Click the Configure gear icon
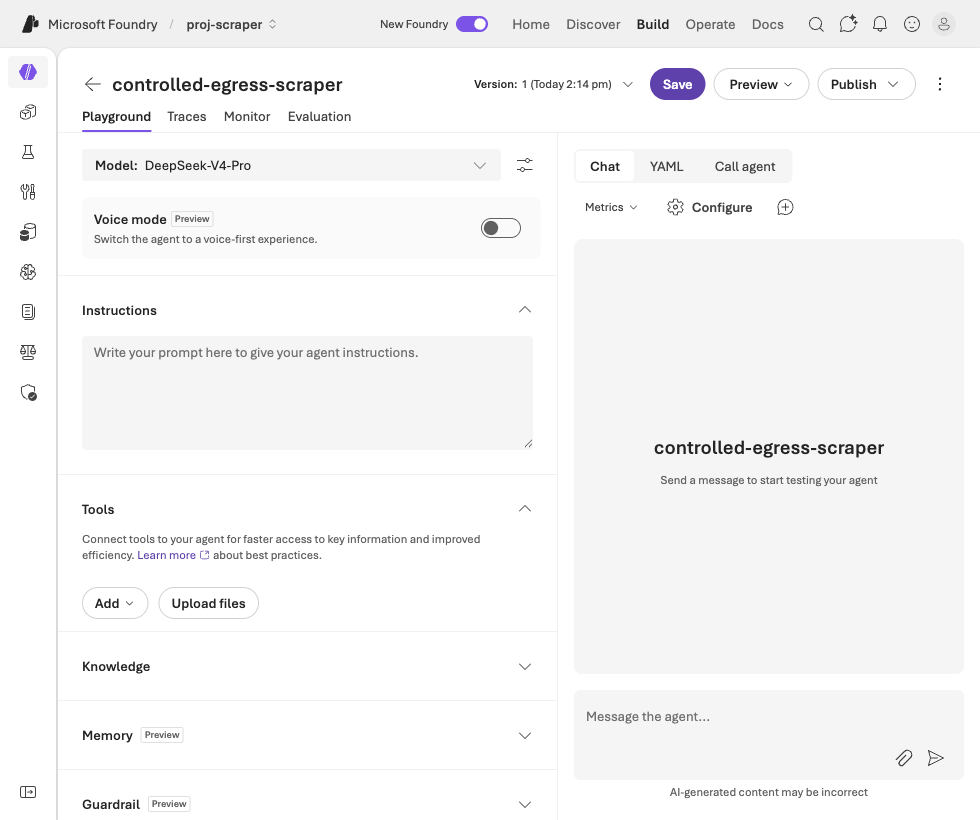Image resolution: width=980 pixels, height=820 pixels. [x=675, y=208]
